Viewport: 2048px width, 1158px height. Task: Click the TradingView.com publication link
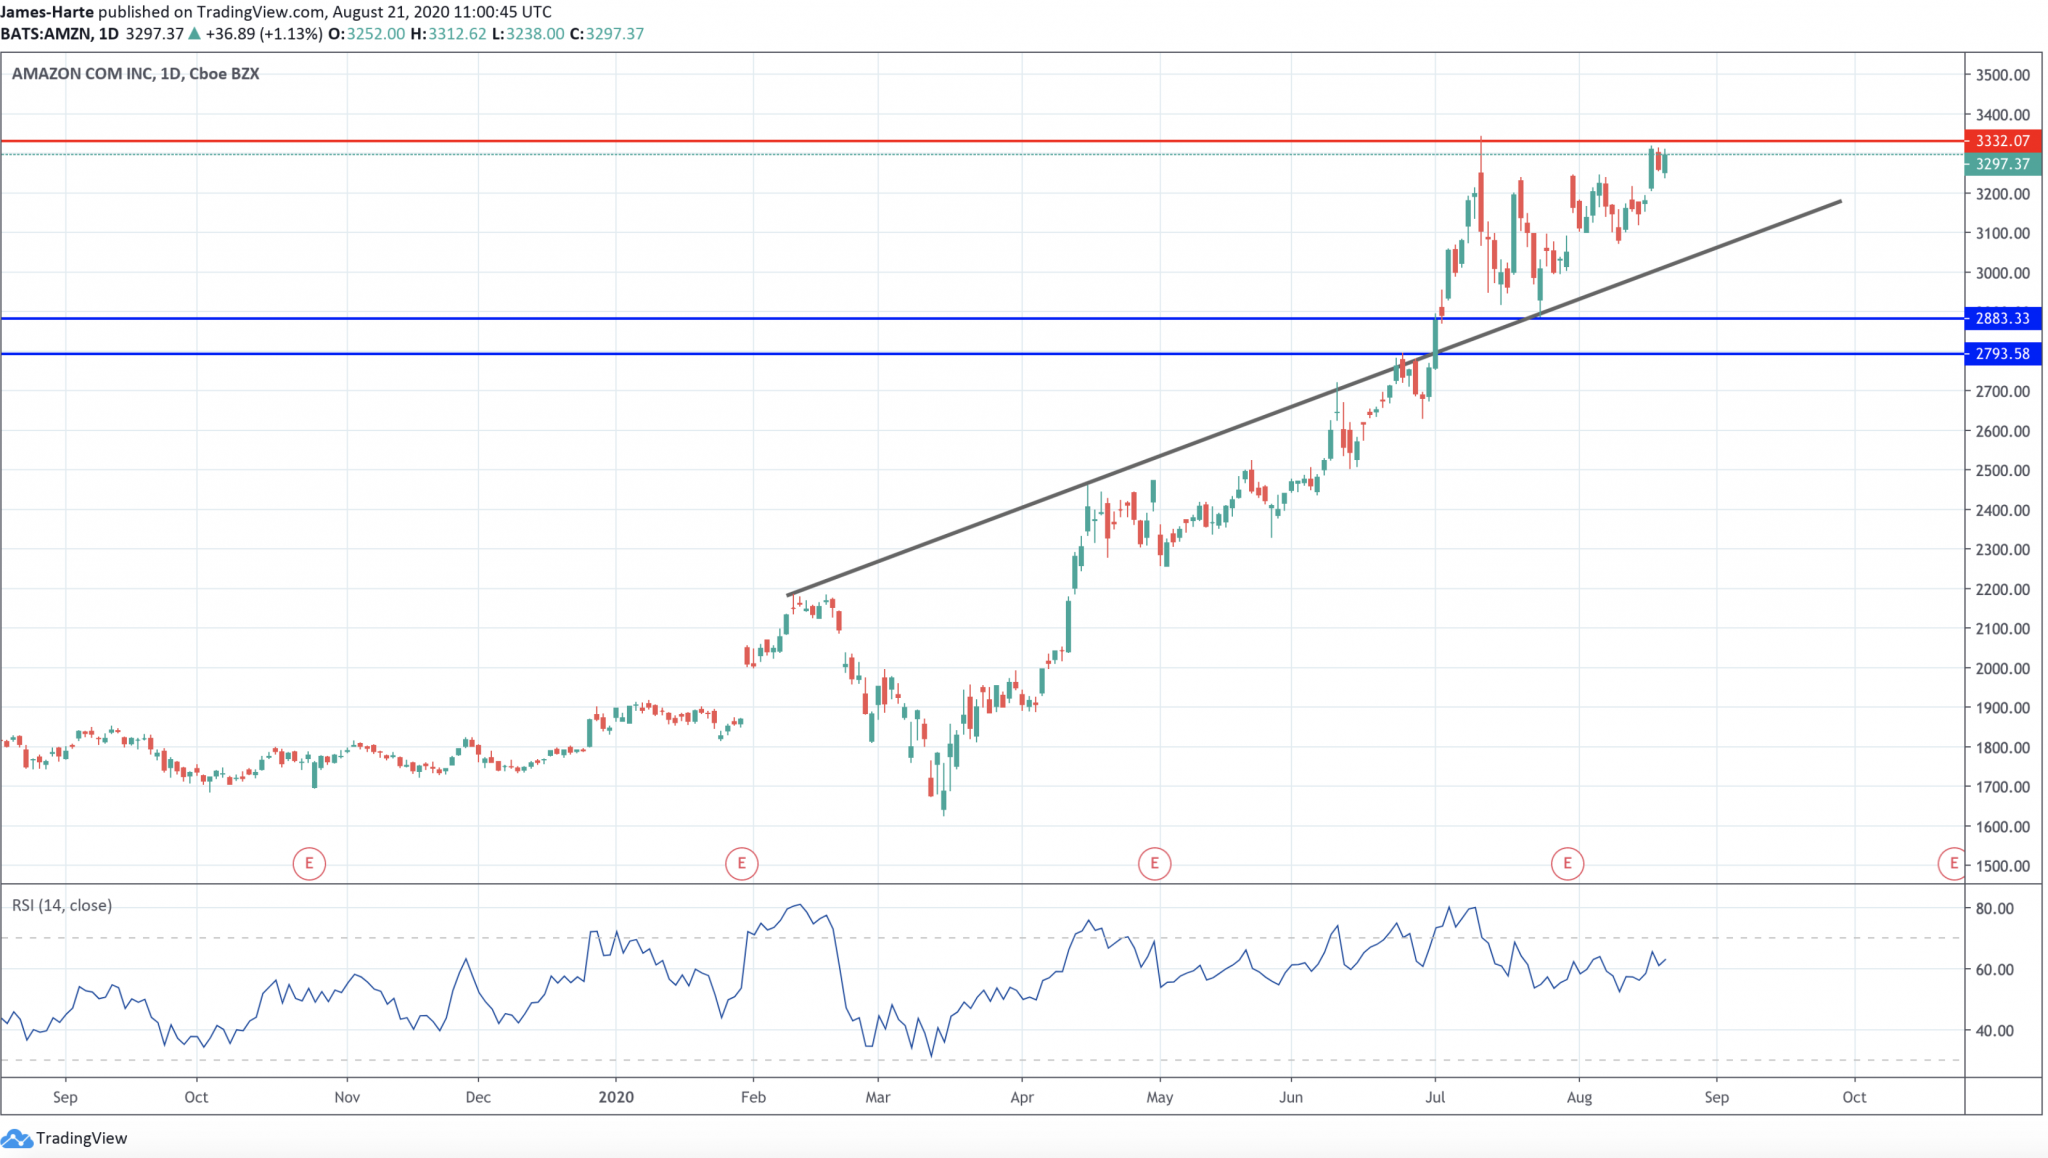262,13
